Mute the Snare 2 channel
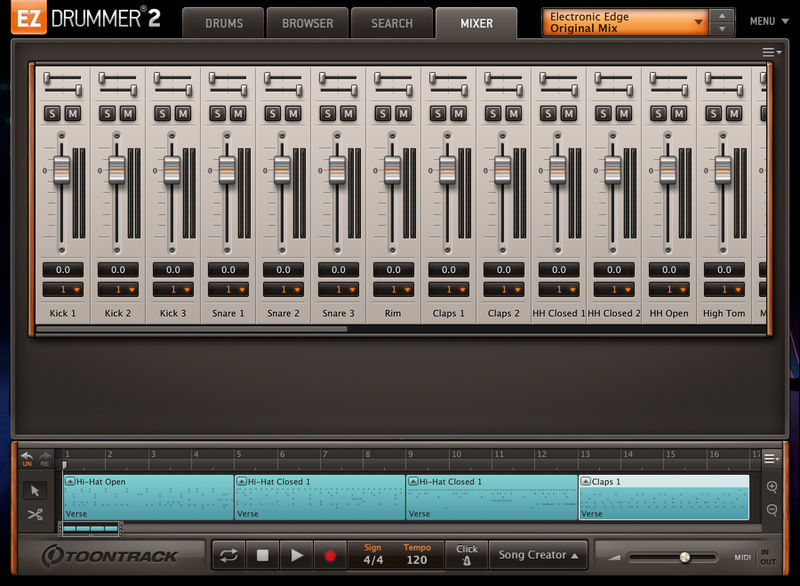Image resolution: width=800 pixels, height=586 pixels. click(x=293, y=114)
